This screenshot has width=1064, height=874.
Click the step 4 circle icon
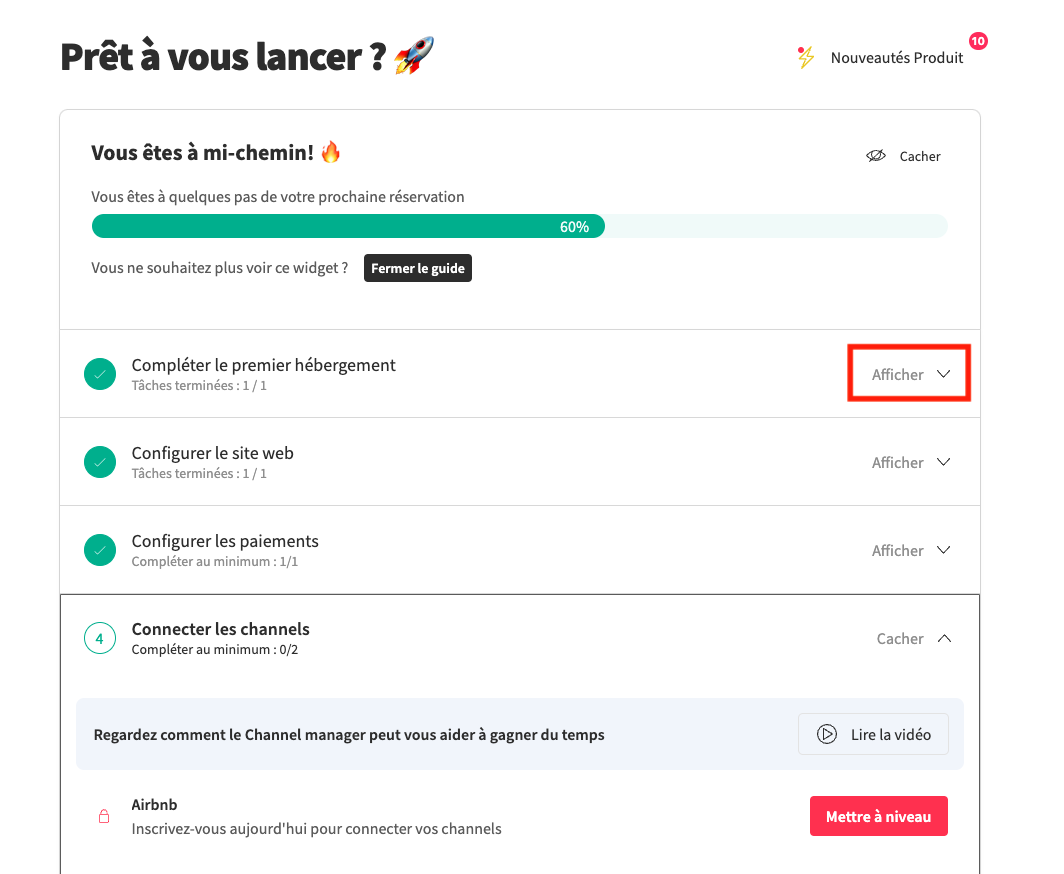coord(100,638)
